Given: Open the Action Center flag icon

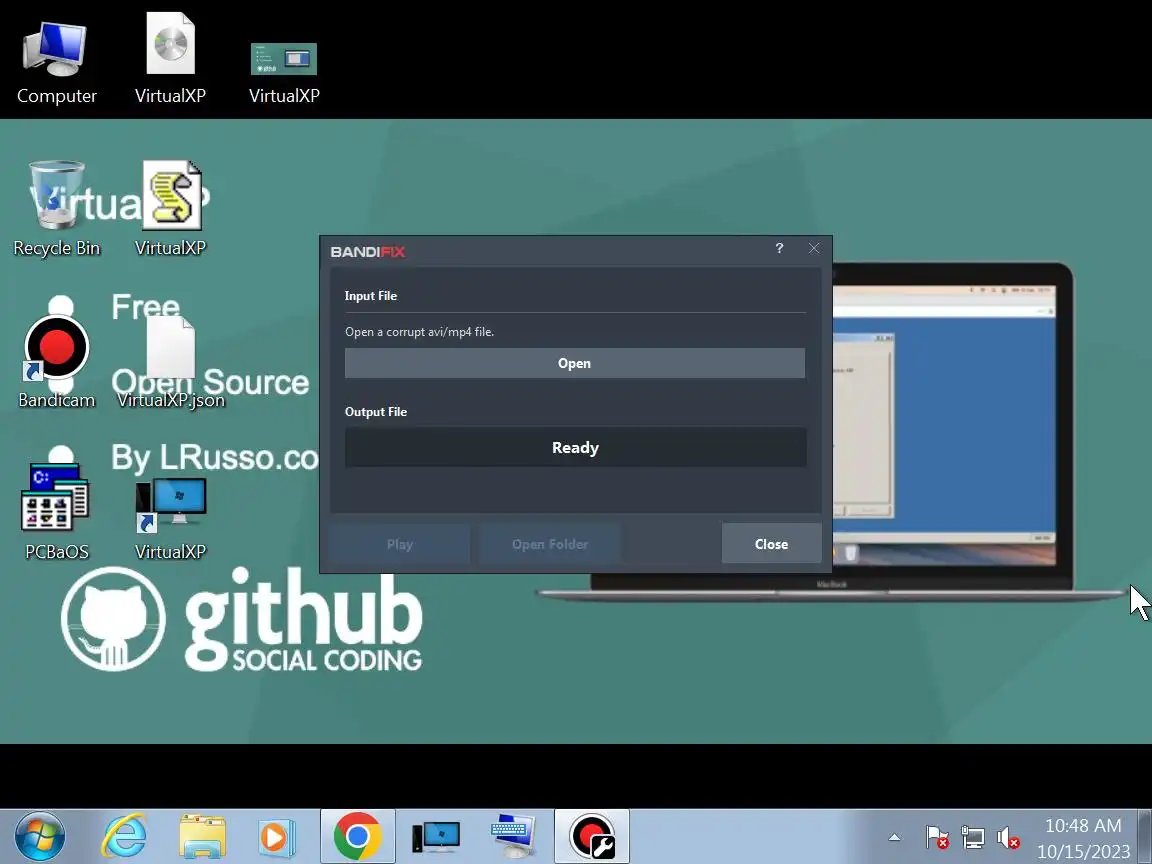Looking at the screenshot, I should coord(937,837).
